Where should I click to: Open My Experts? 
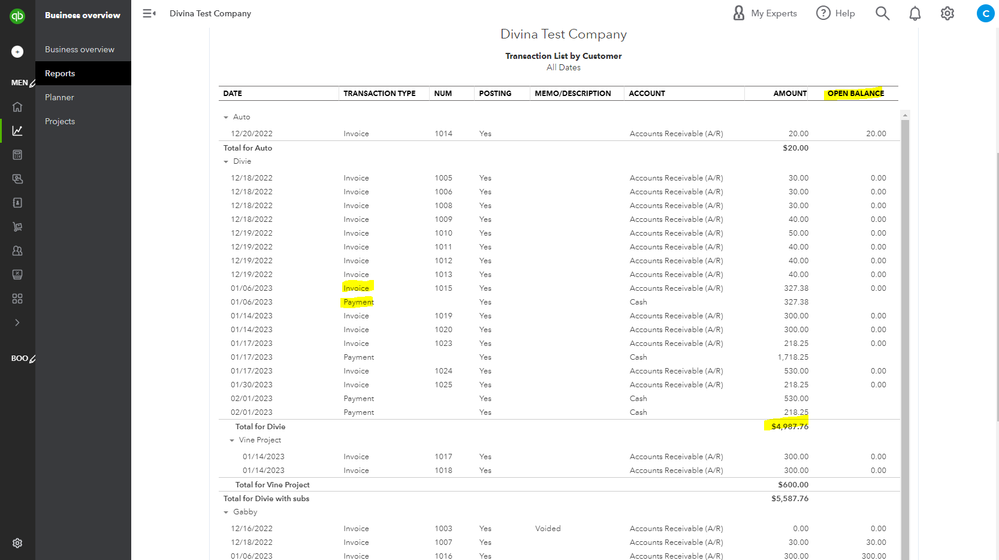coord(765,13)
